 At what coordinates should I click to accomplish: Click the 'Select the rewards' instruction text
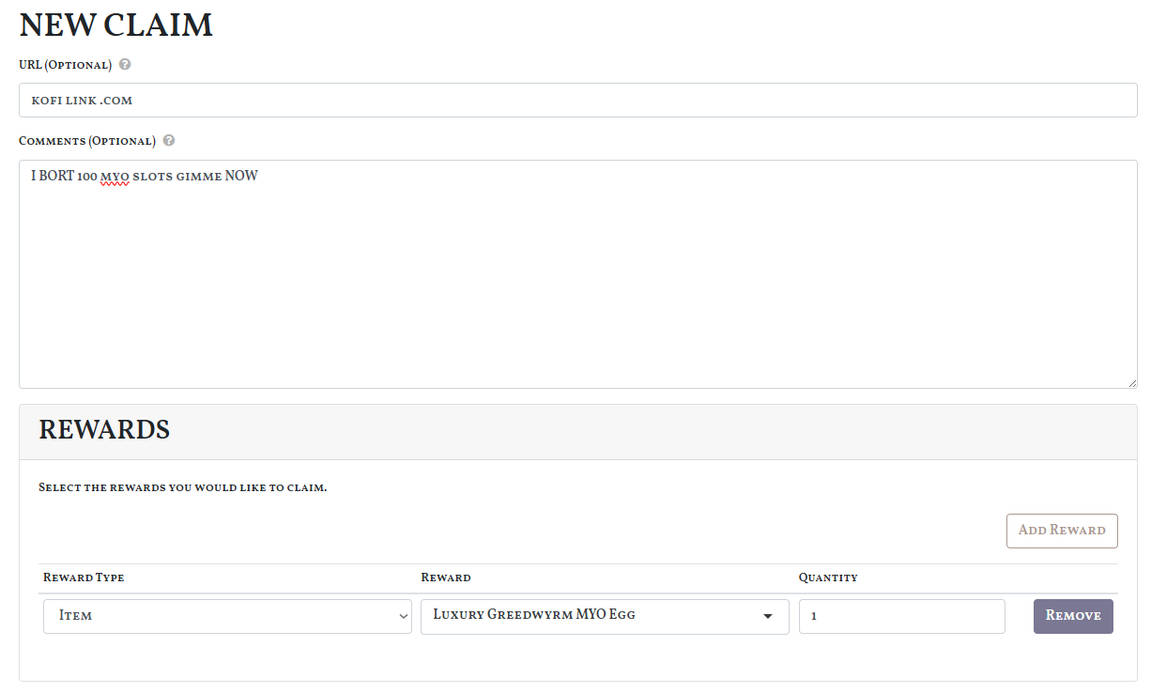pyautogui.click(x=183, y=488)
